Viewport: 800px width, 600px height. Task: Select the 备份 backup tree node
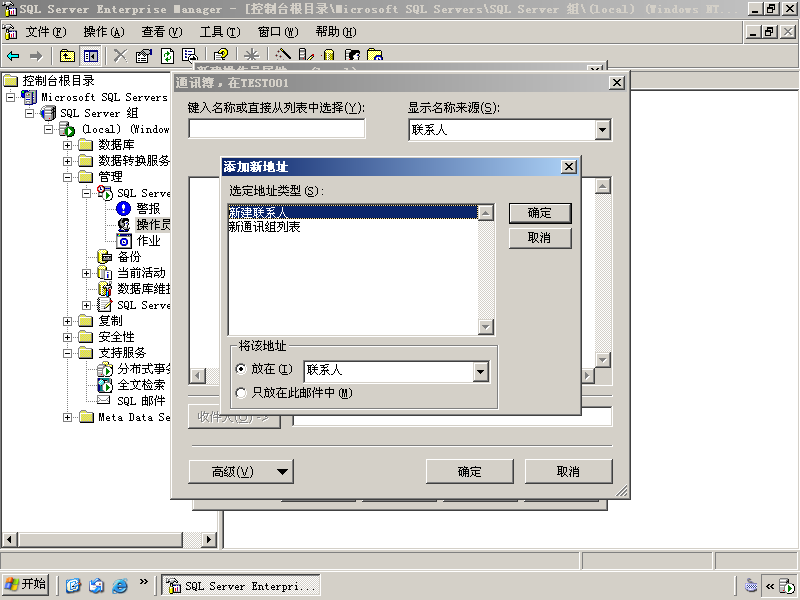click(129, 257)
